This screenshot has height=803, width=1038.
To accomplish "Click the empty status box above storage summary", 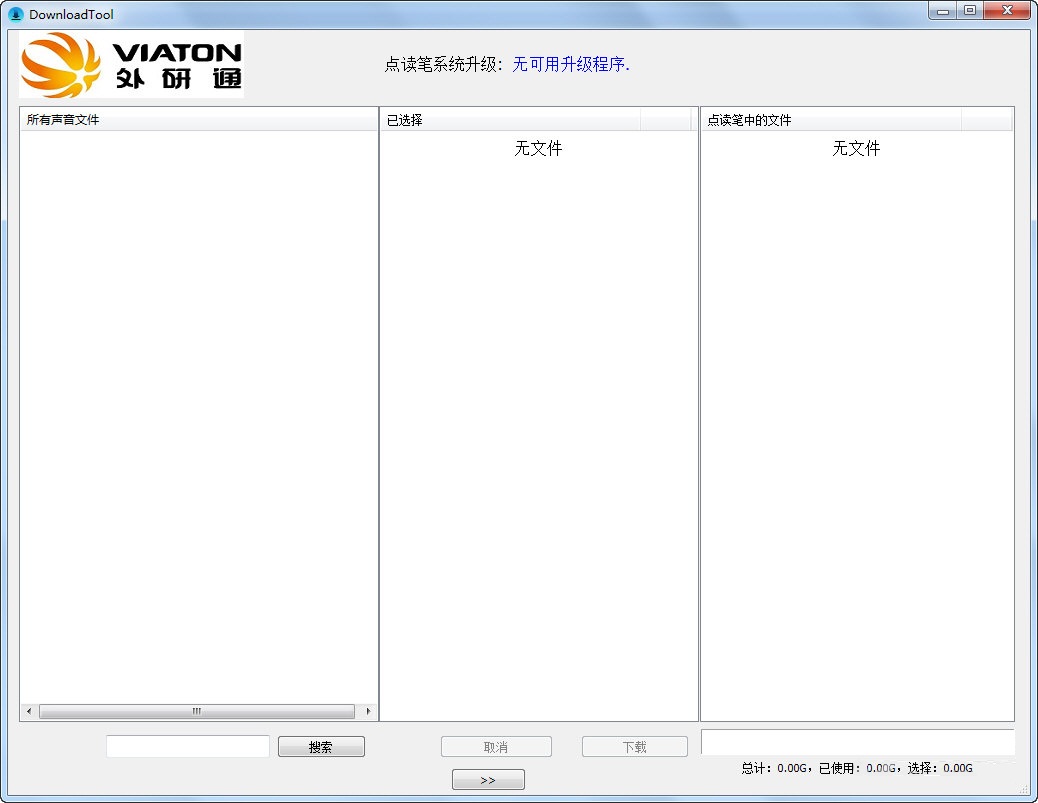I will 857,742.
